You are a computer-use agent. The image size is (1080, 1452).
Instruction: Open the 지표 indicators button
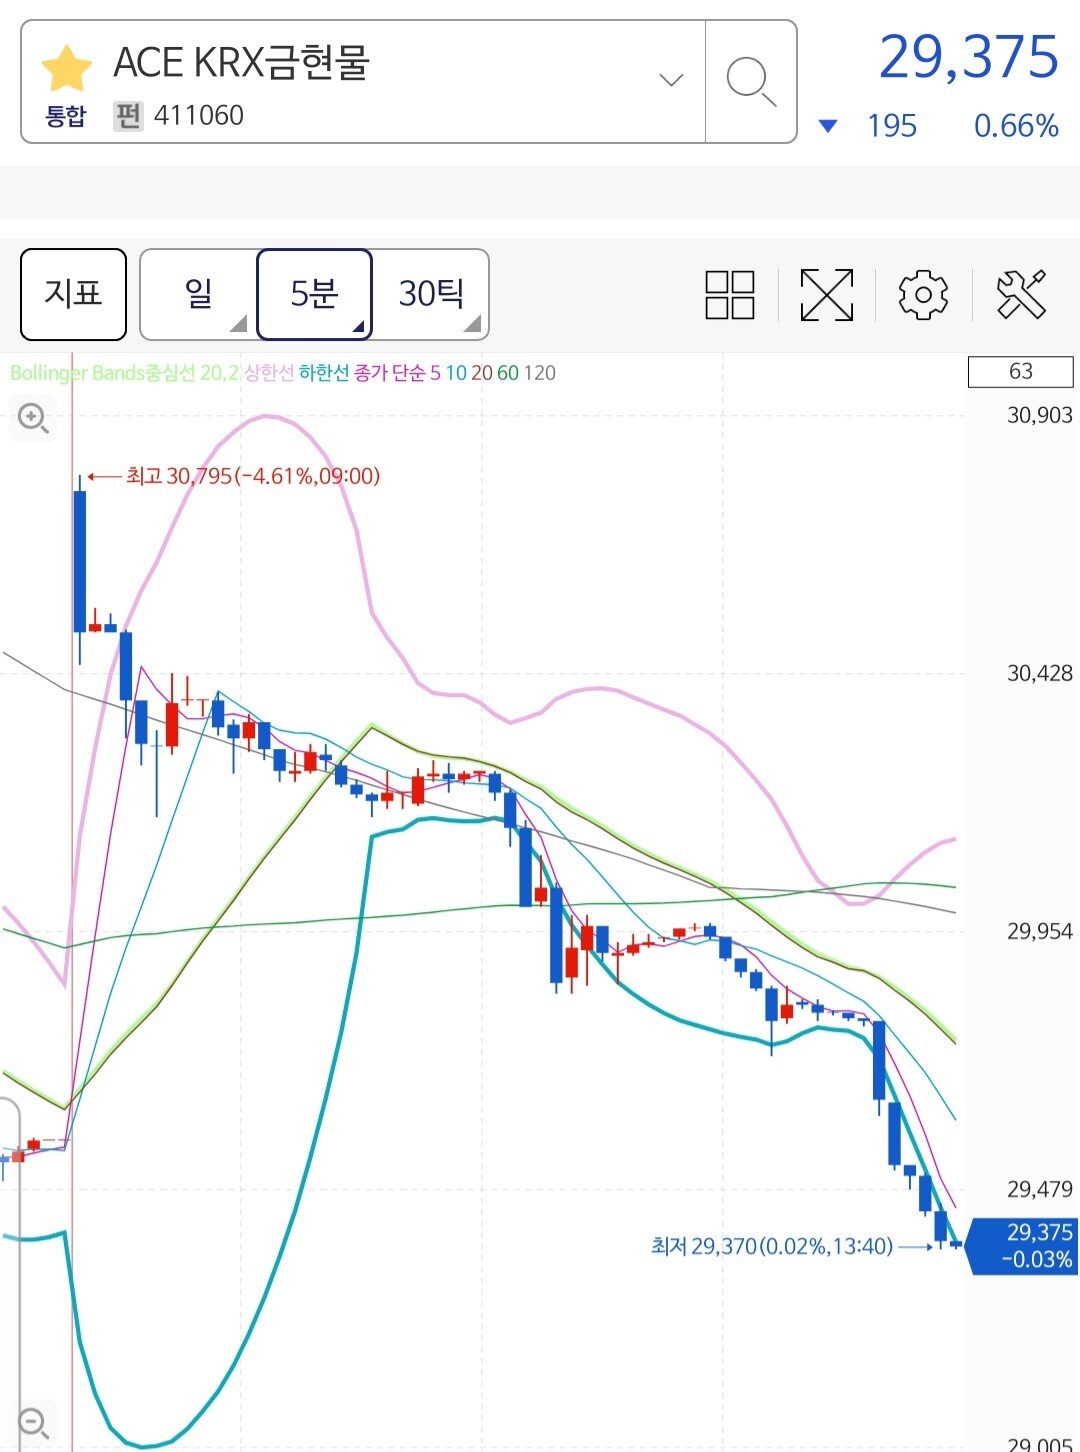[x=73, y=294]
